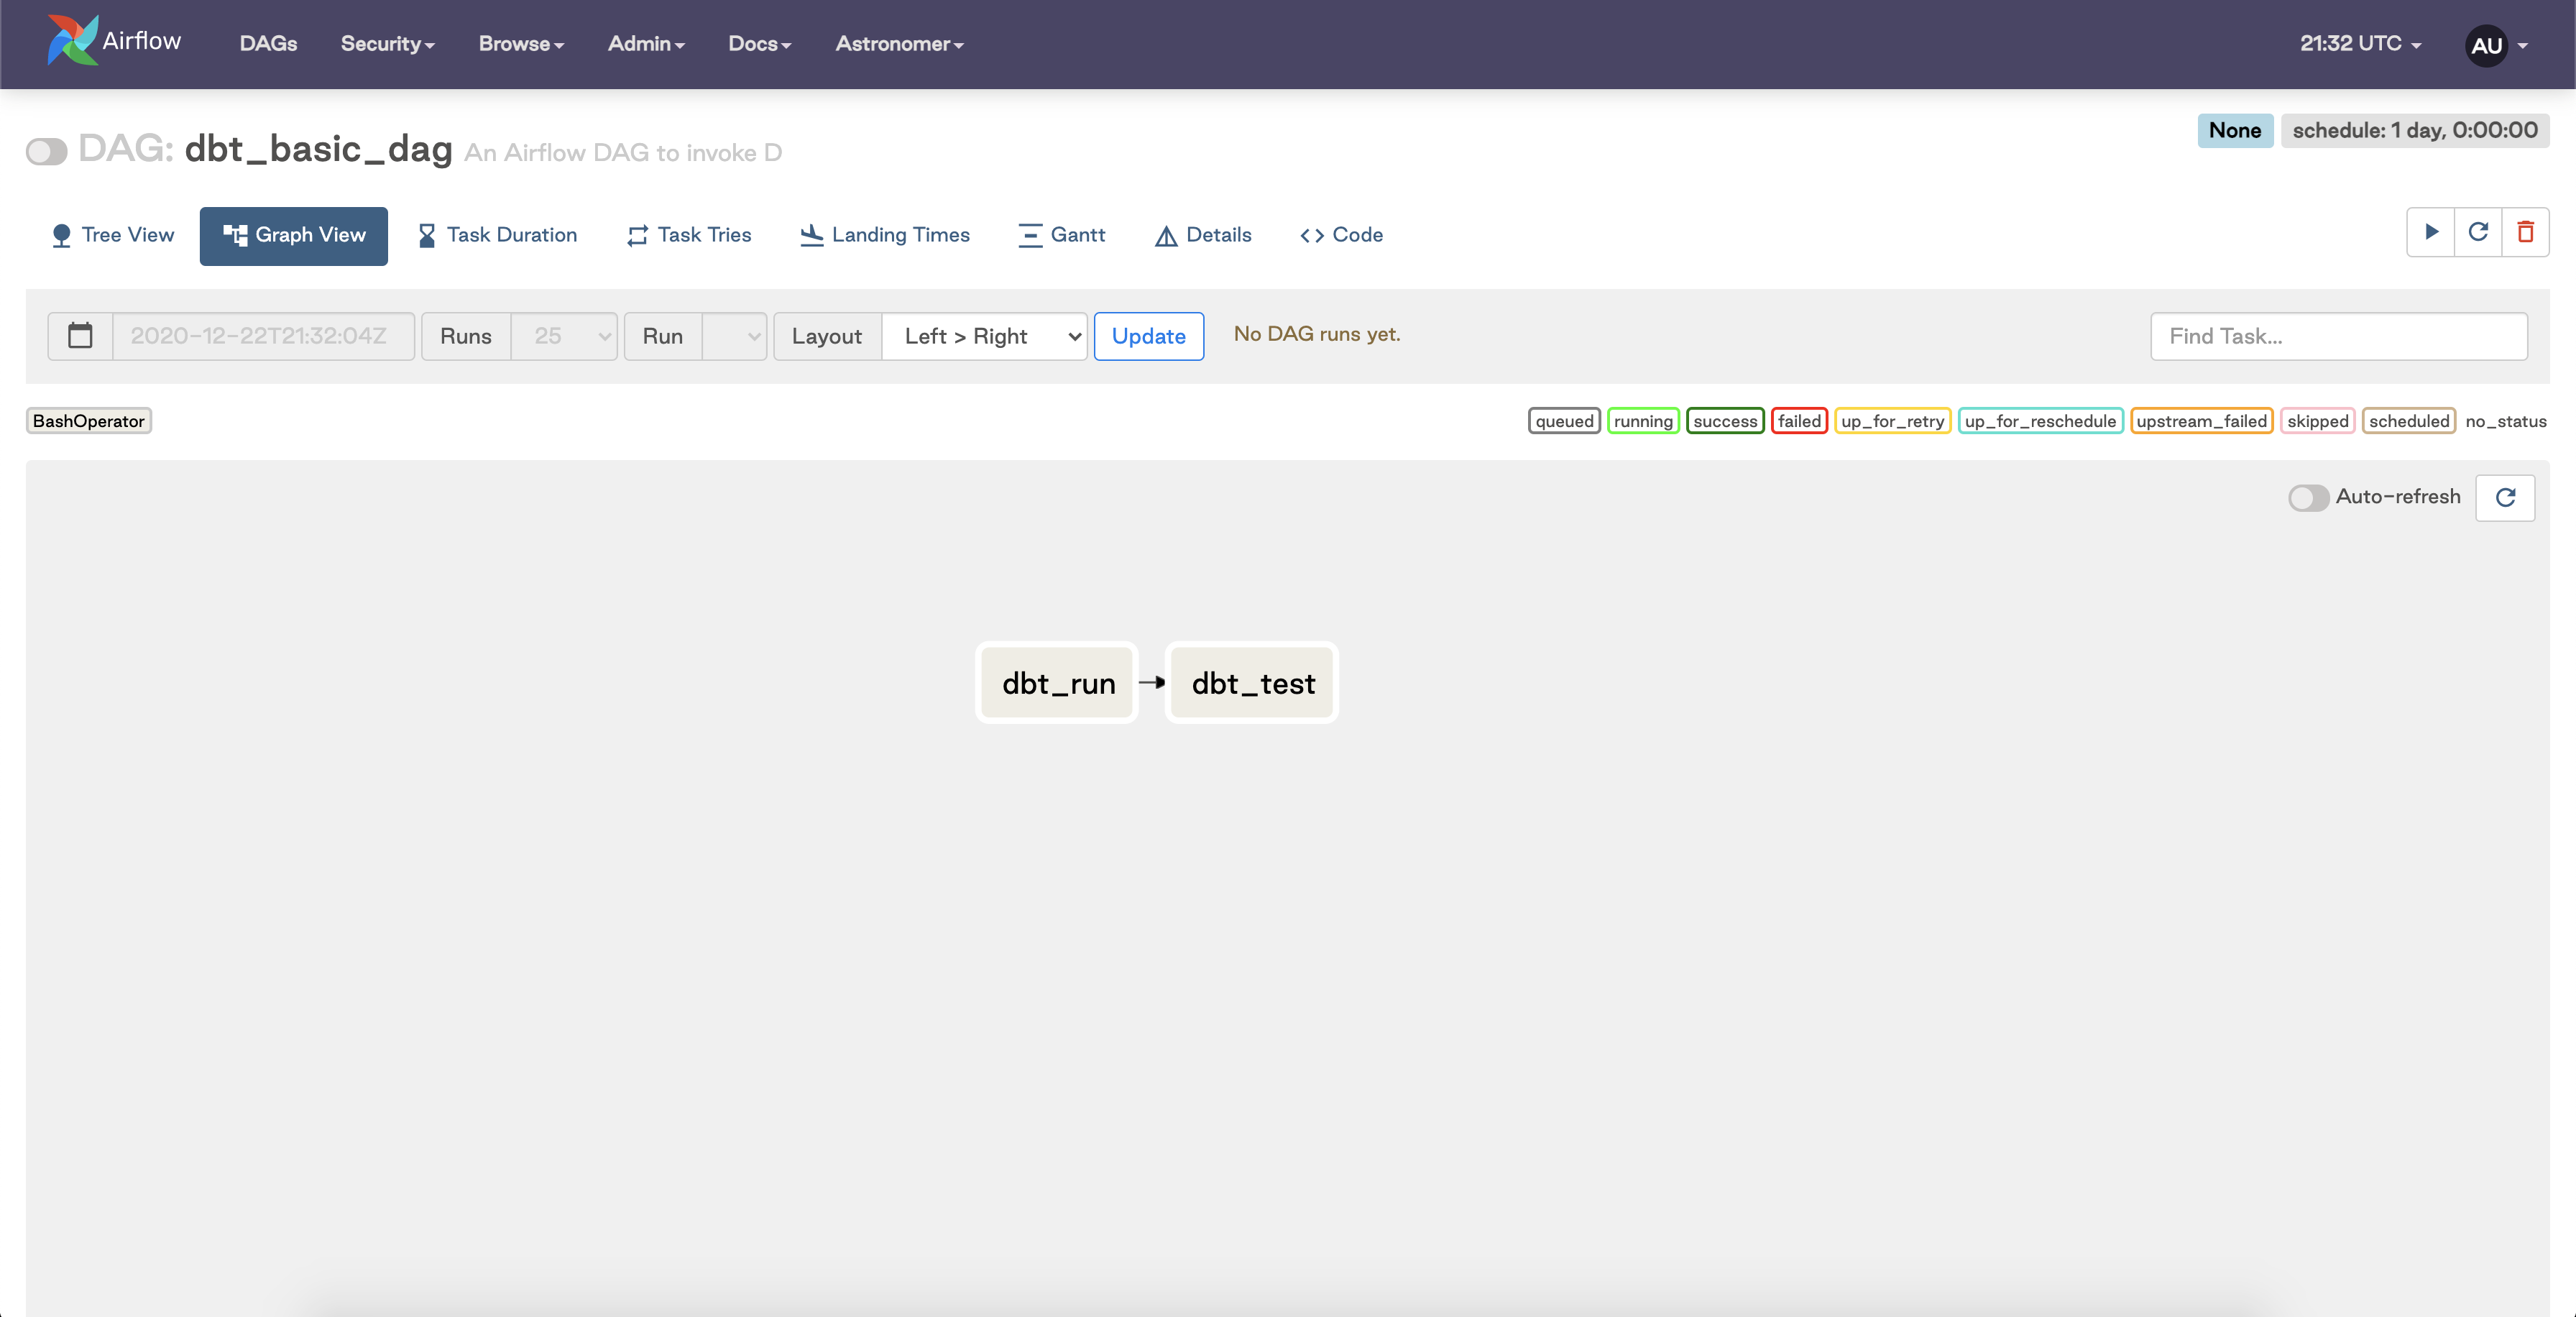Toggle the dbt_basic_dag pause switch

[x=46, y=152]
